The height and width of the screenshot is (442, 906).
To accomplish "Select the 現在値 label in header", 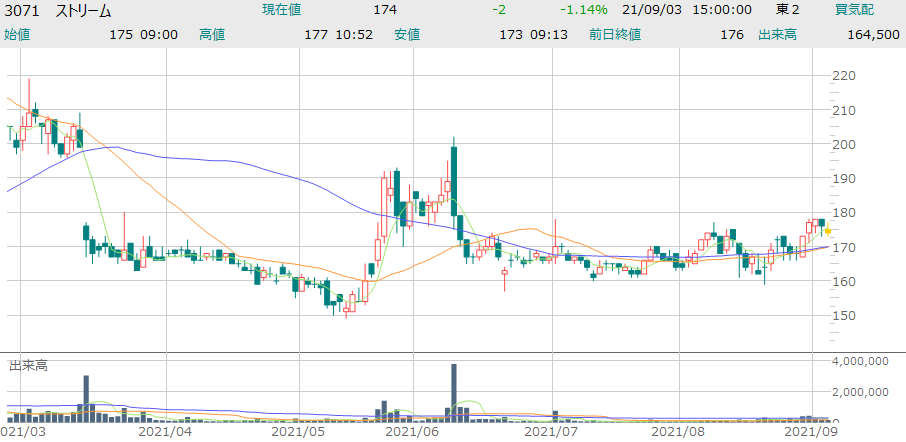I will 283,10.
